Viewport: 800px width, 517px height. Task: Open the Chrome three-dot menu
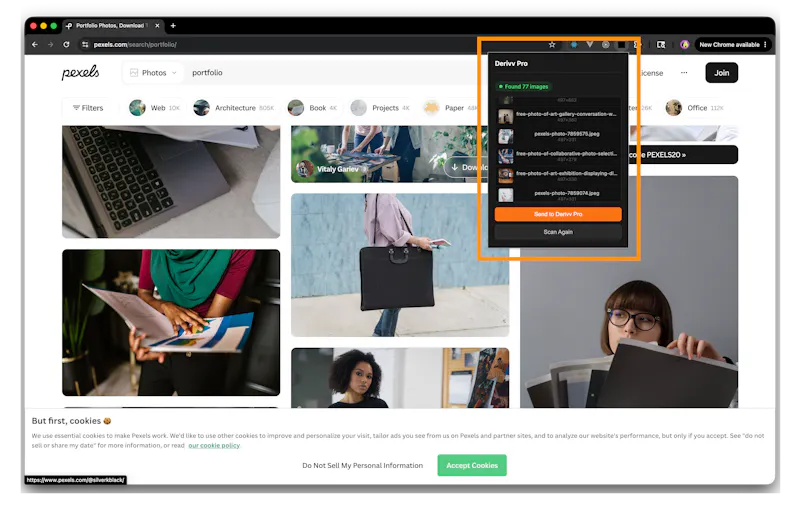tap(765, 44)
